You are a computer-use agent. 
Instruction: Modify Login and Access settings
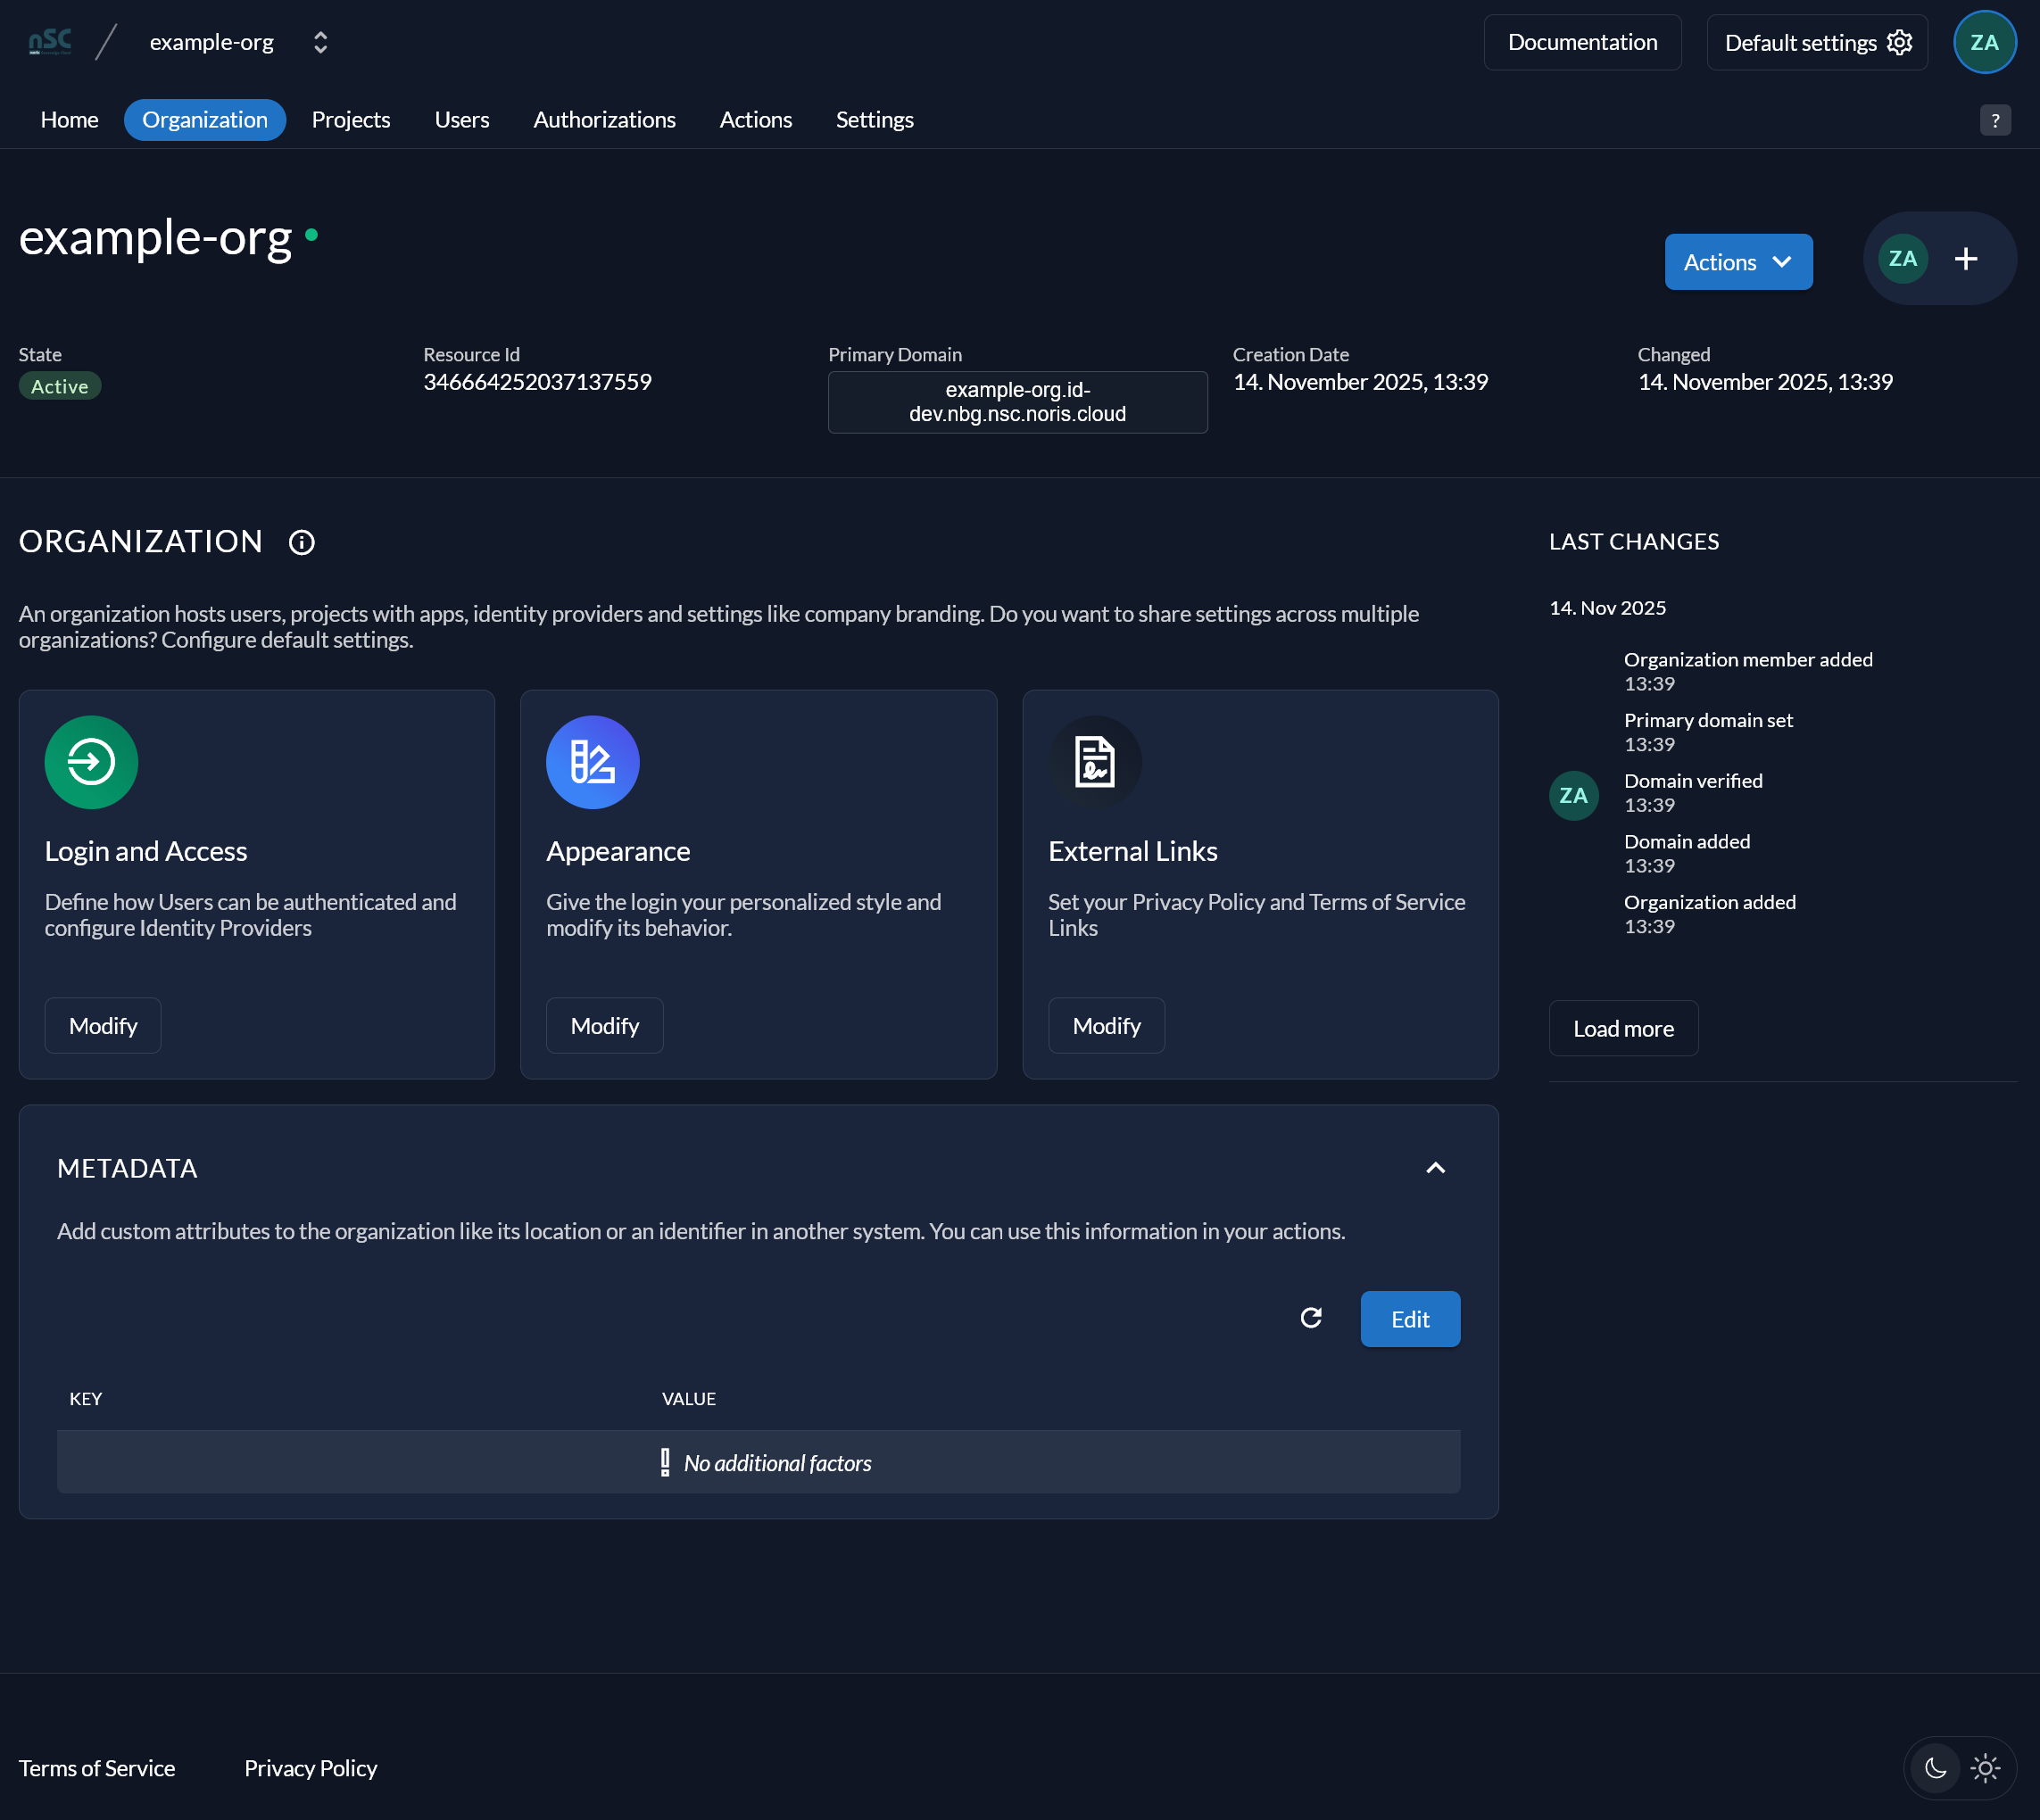103,1026
